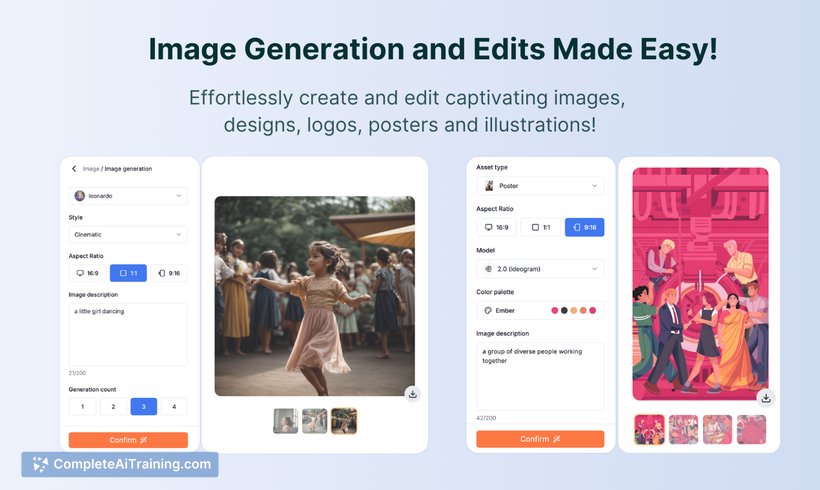Select 9:16 aspect ratio in Image generation panel
820x490 pixels.
[169, 273]
